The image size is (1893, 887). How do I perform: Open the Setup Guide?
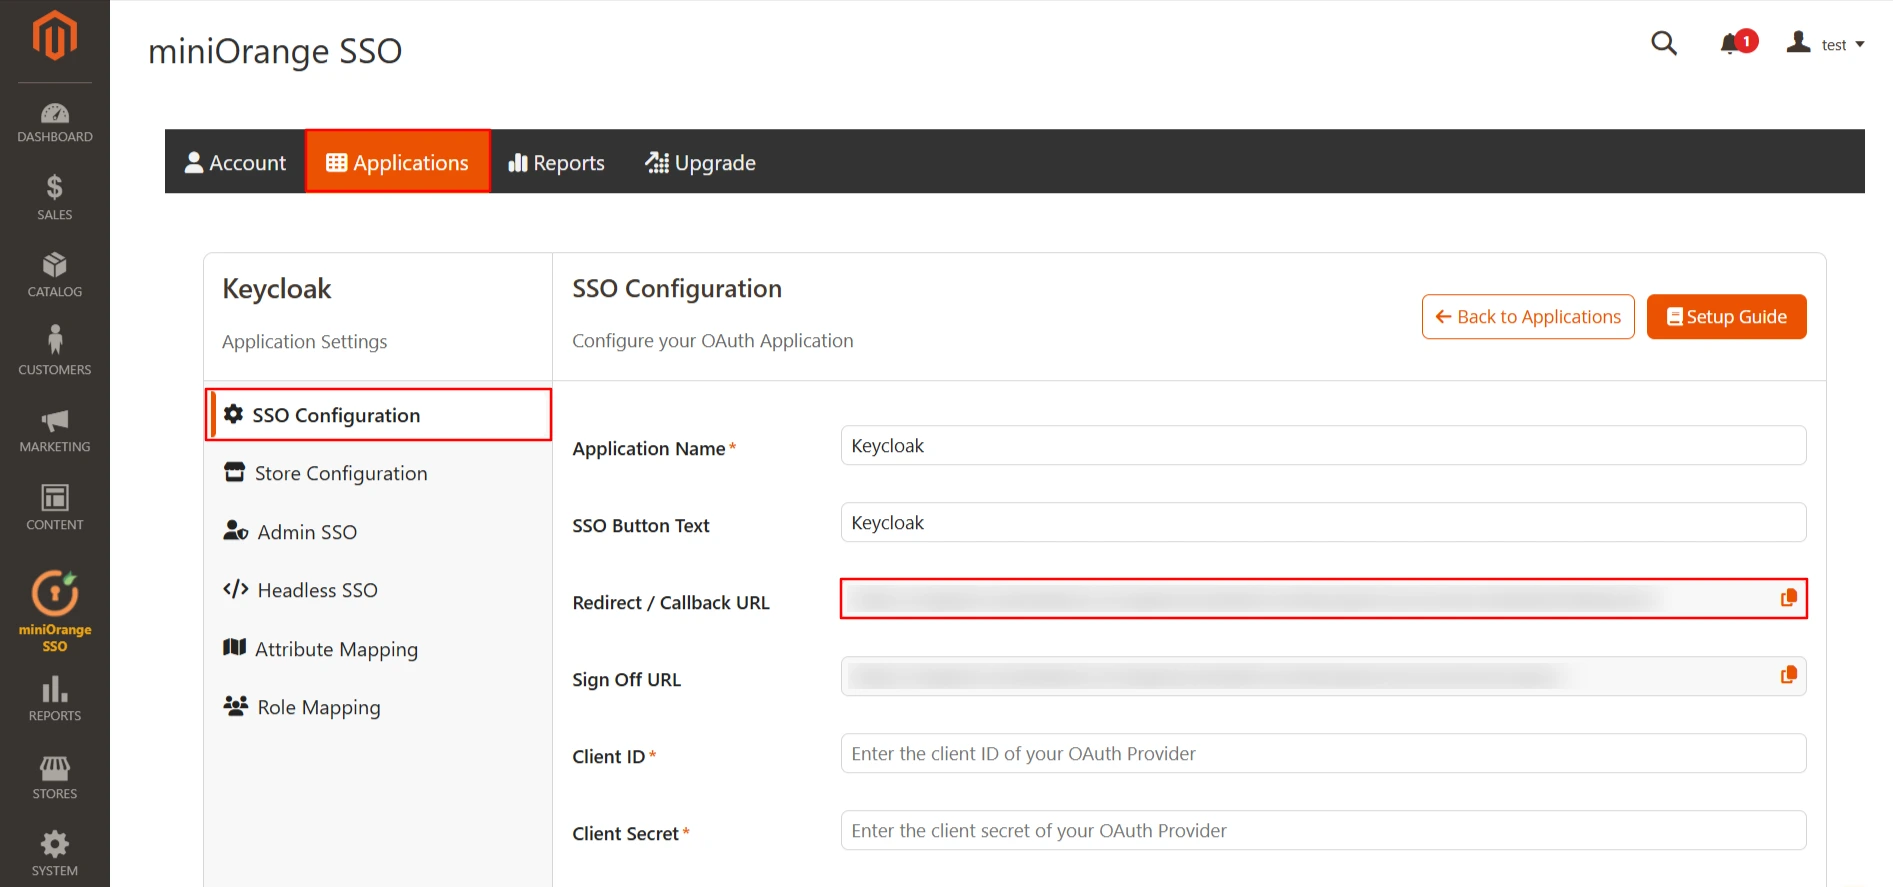click(x=1726, y=317)
